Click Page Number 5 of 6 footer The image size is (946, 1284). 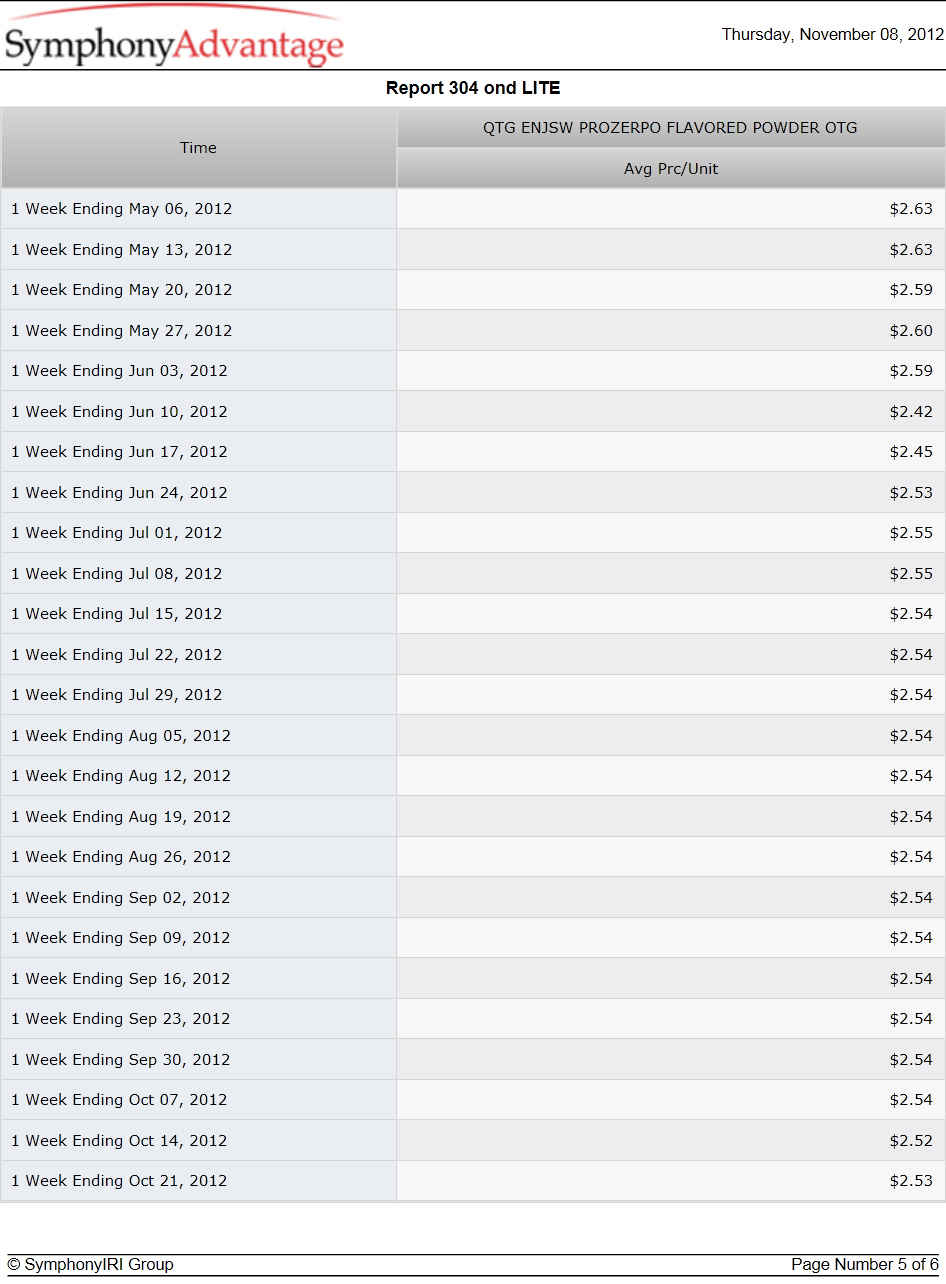(865, 1265)
